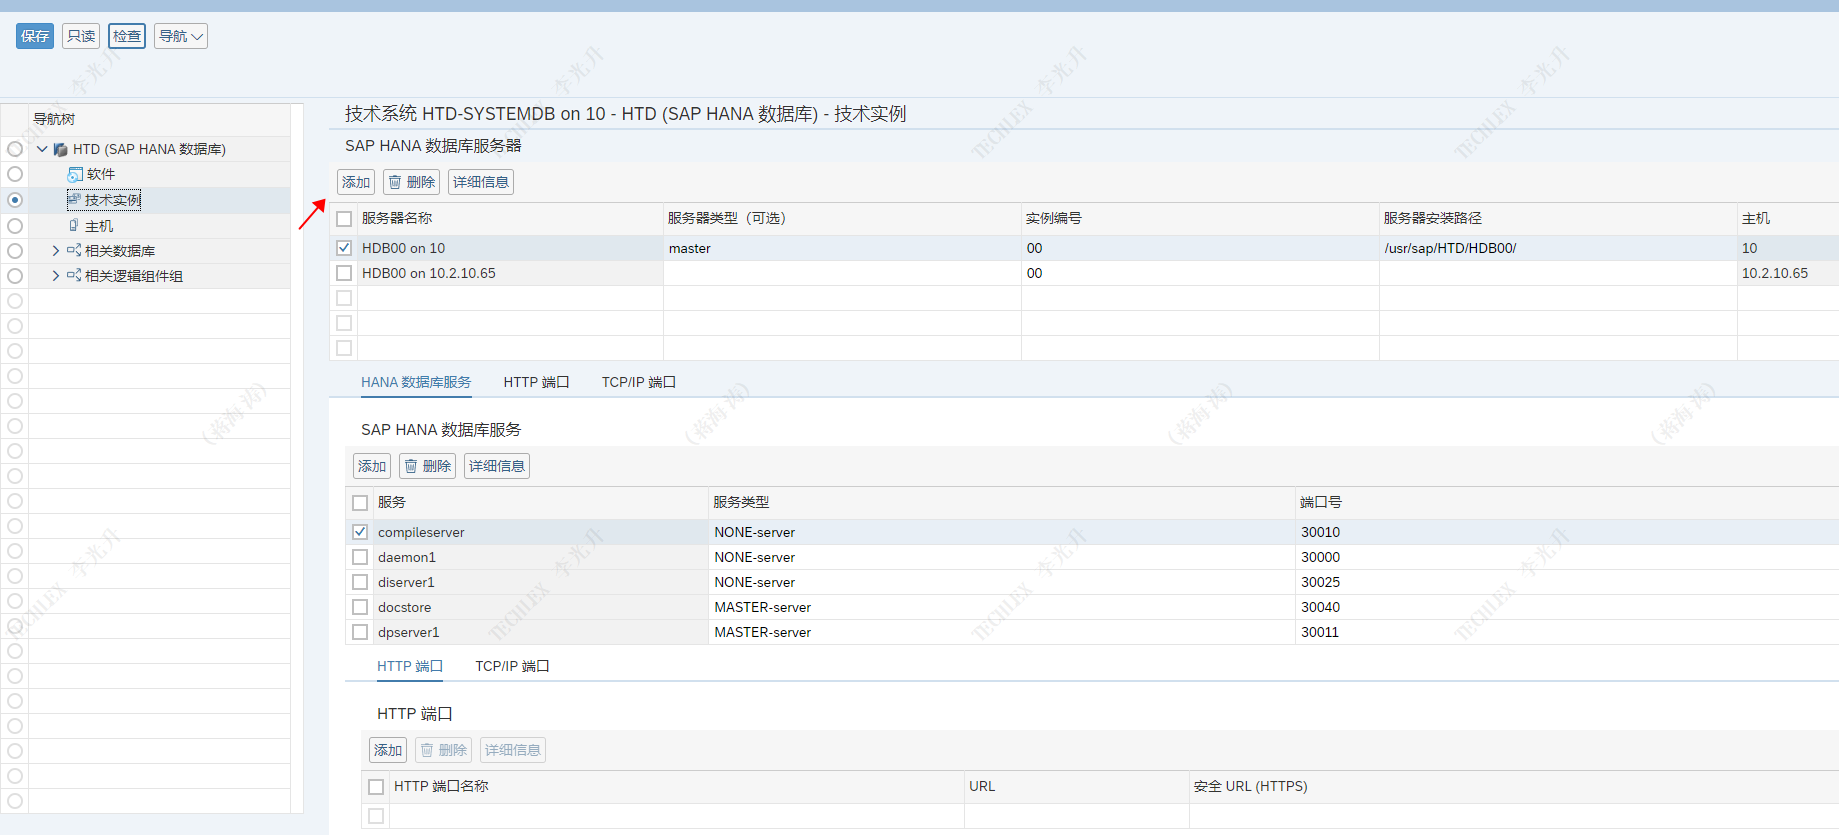This screenshot has height=835, width=1839.
Task: Toggle select-all checkbox beside 服务 header
Action: tap(360, 502)
